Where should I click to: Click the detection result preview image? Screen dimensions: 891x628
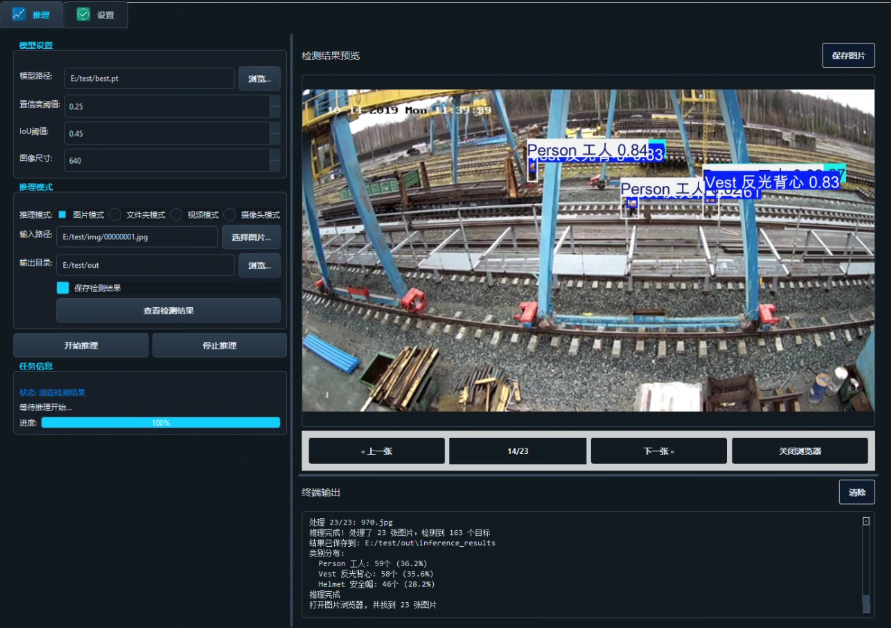tap(588, 250)
